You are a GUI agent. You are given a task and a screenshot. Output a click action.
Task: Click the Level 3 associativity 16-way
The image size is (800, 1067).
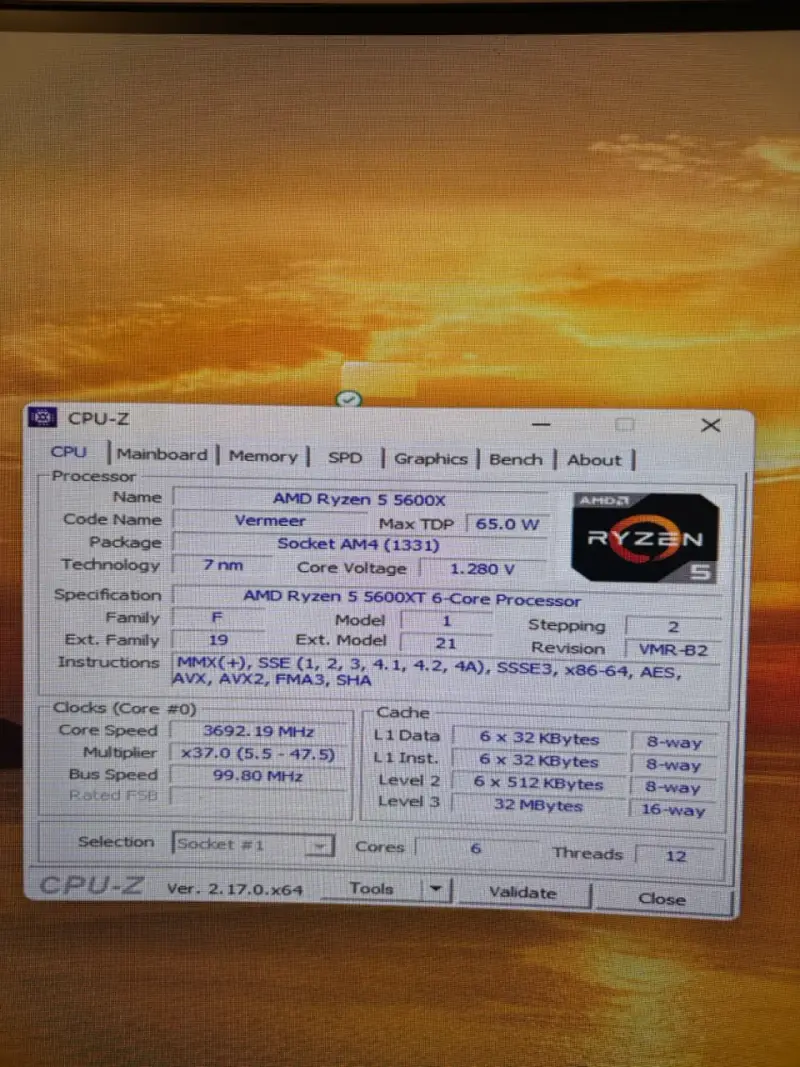tap(673, 810)
